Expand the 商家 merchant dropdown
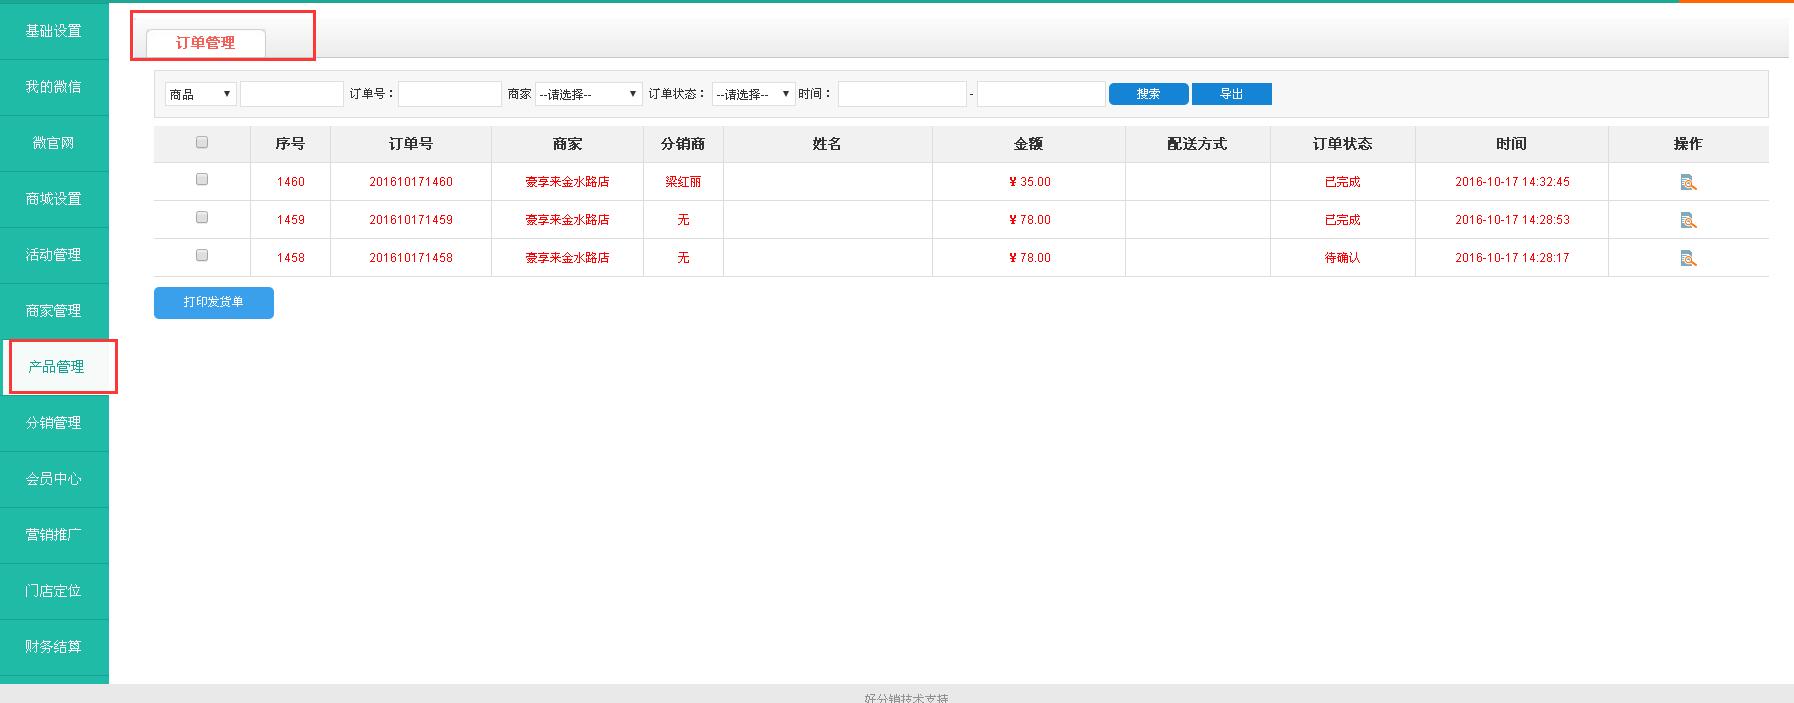The height and width of the screenshot is (703, 1794). click(x=588, y=94)
